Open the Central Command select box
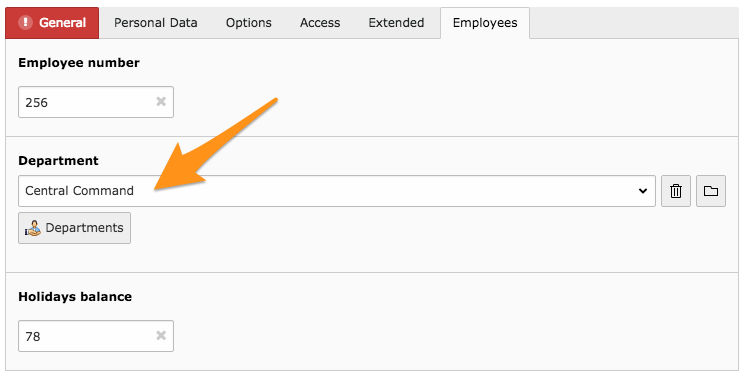Viewport: 745px width, 377px height. coord(337,191)
